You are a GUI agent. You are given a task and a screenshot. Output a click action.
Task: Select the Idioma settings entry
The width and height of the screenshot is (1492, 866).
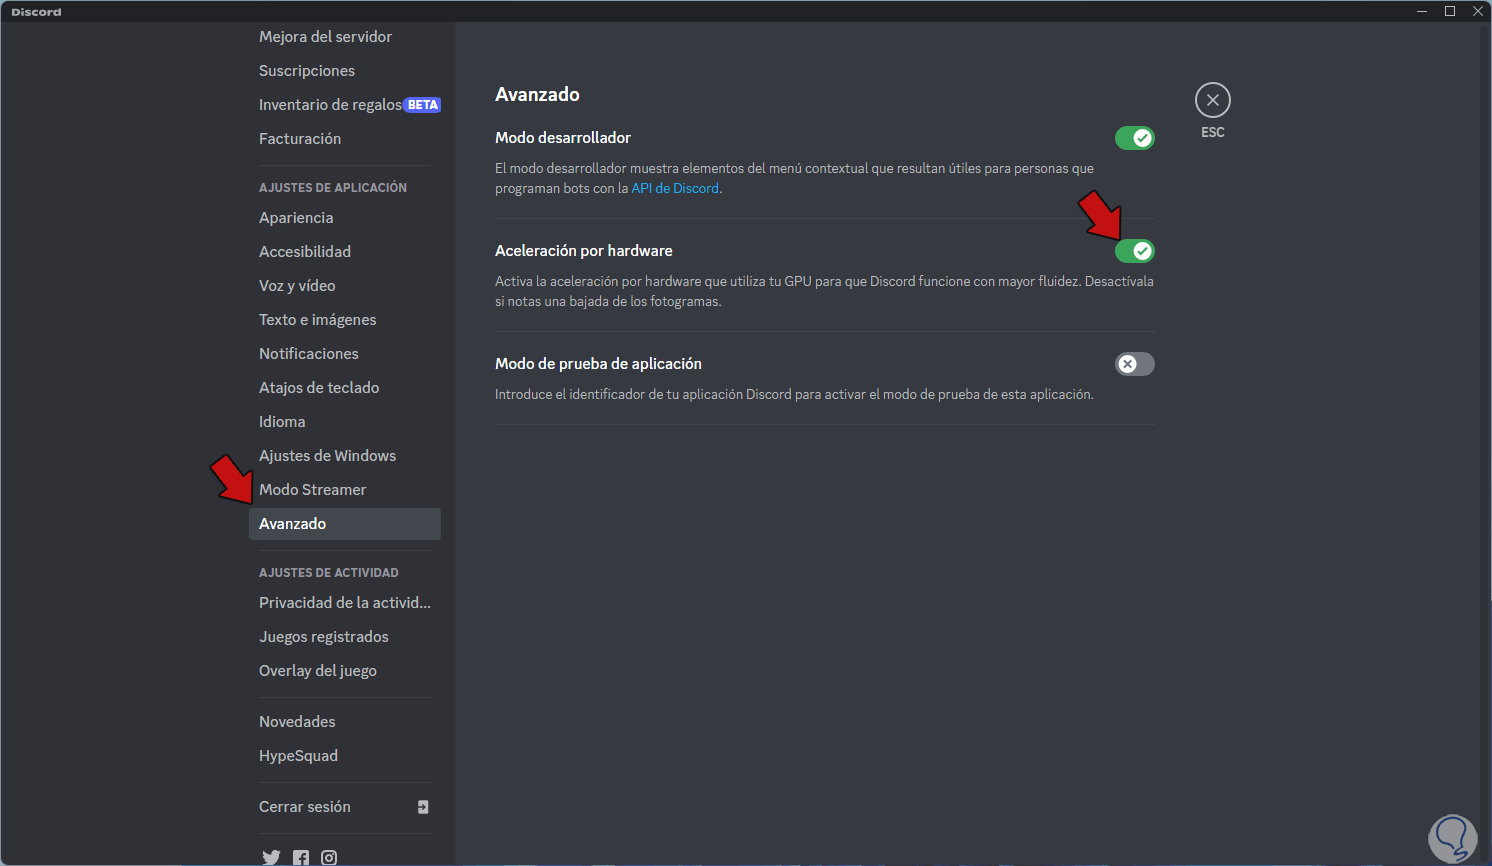[x=282, y=422]
